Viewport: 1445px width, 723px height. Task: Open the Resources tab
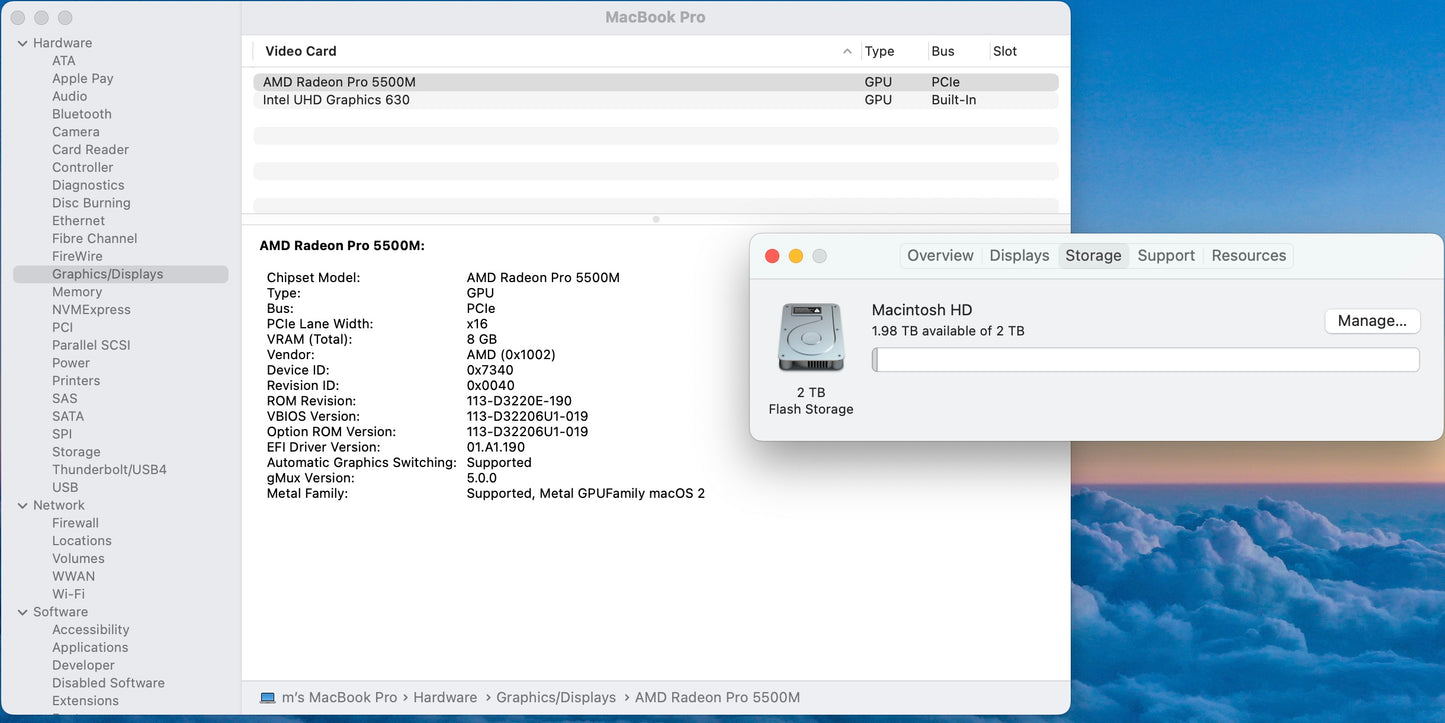click(1248, 255)
